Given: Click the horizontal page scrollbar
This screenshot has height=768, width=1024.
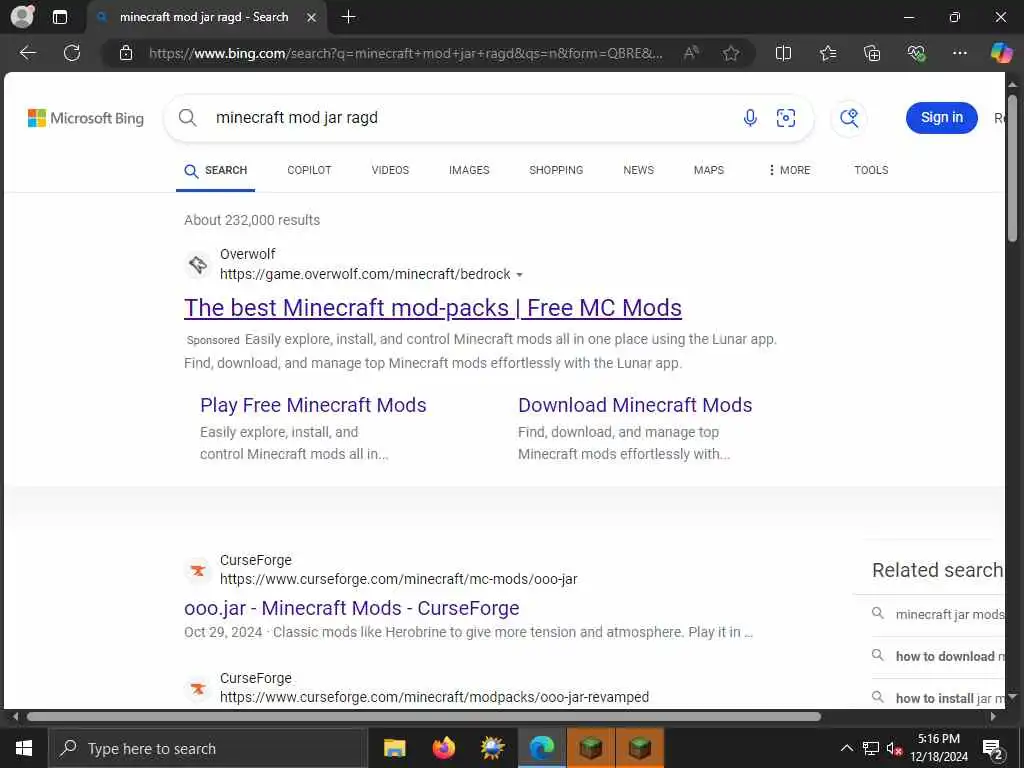Looking at the screenshot, I should tap(423, 717).
